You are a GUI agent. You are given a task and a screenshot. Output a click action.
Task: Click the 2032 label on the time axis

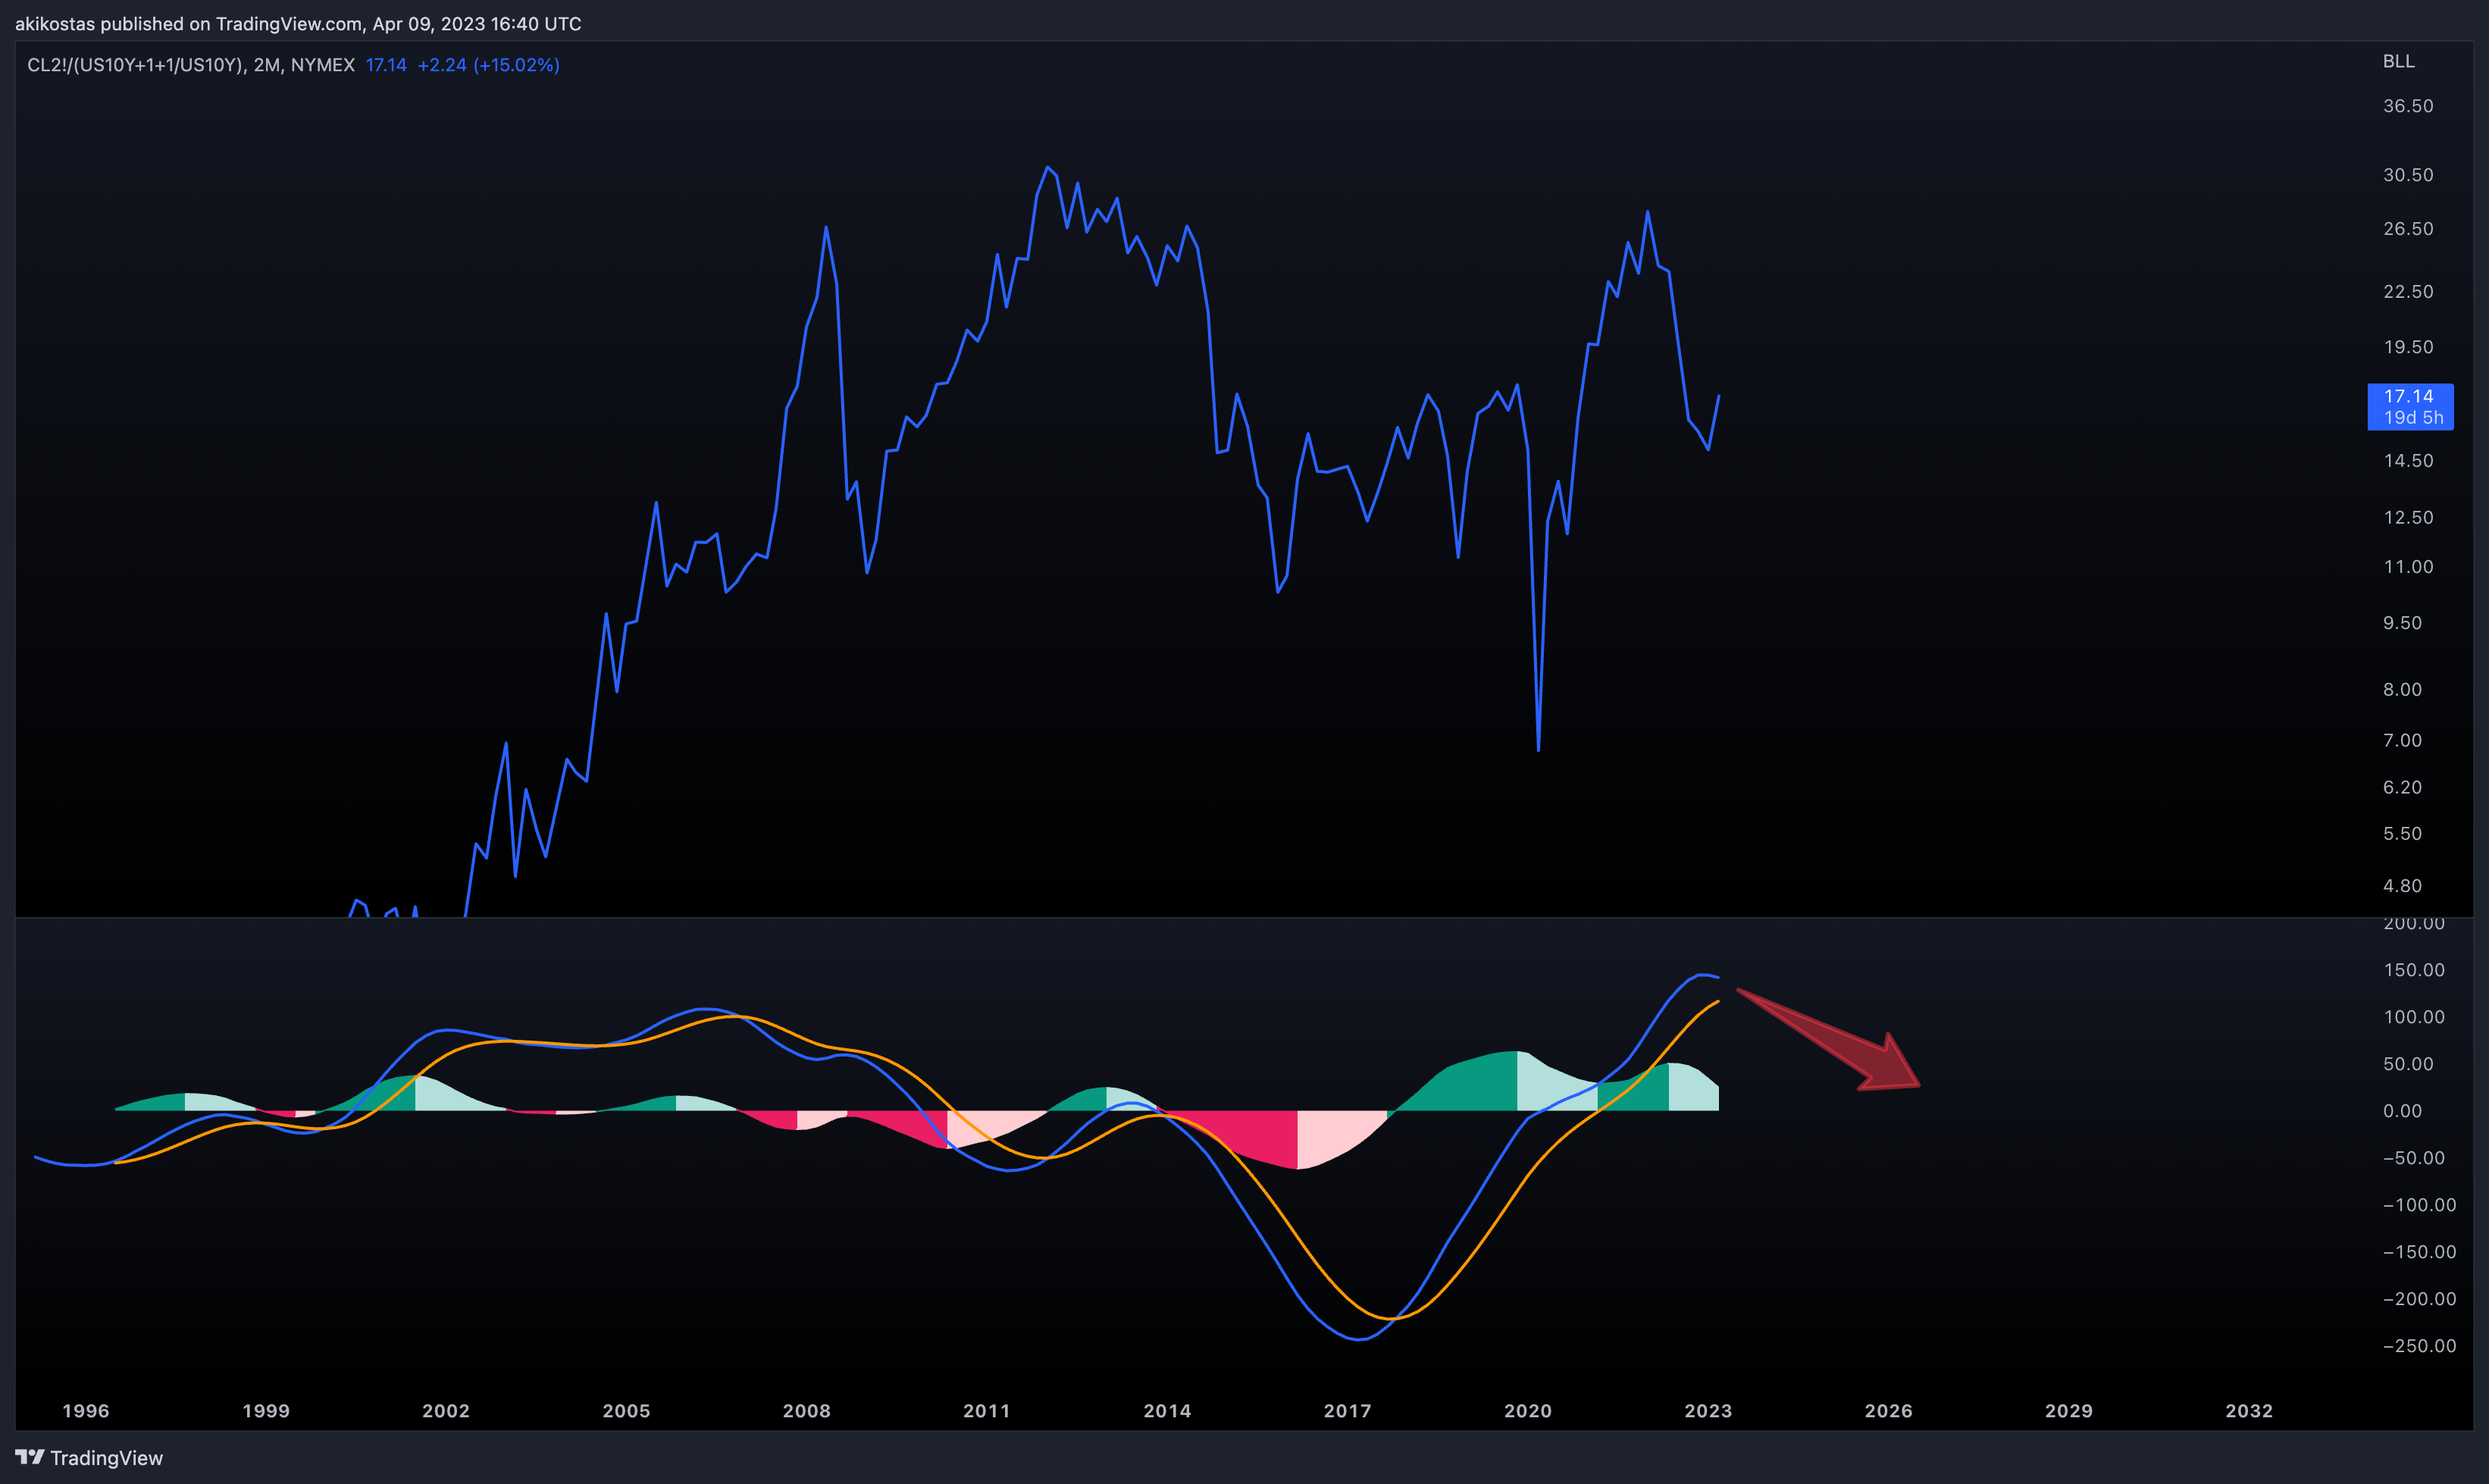[2249, 1410]
